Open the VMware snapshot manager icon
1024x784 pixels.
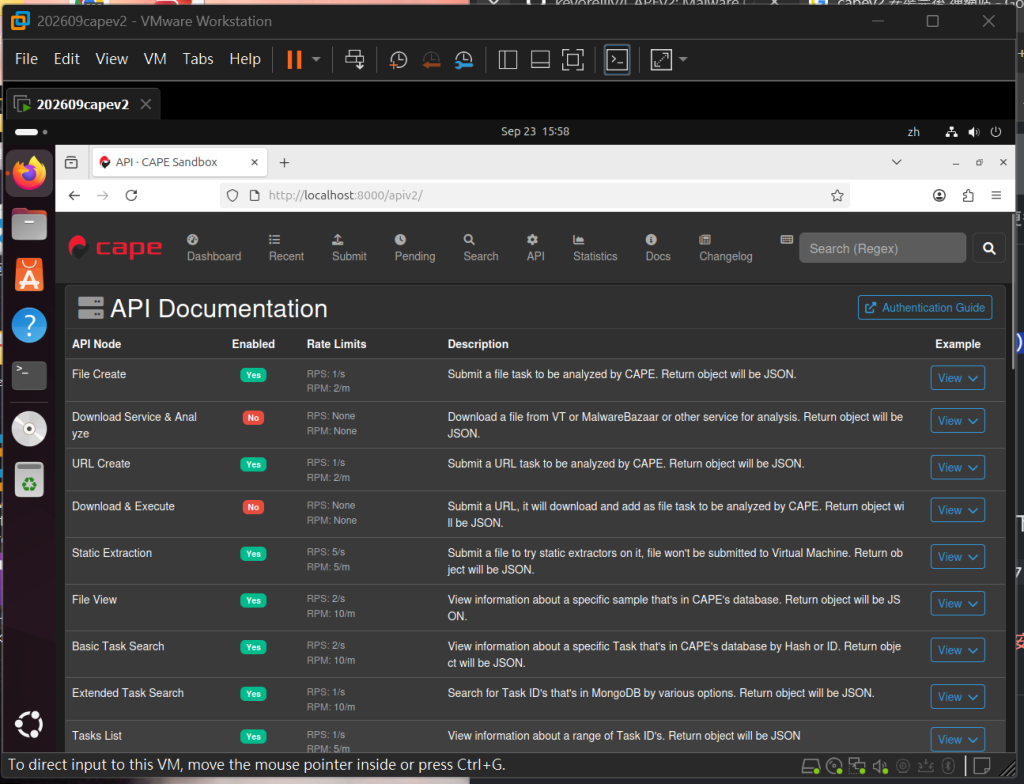(463, 60)
